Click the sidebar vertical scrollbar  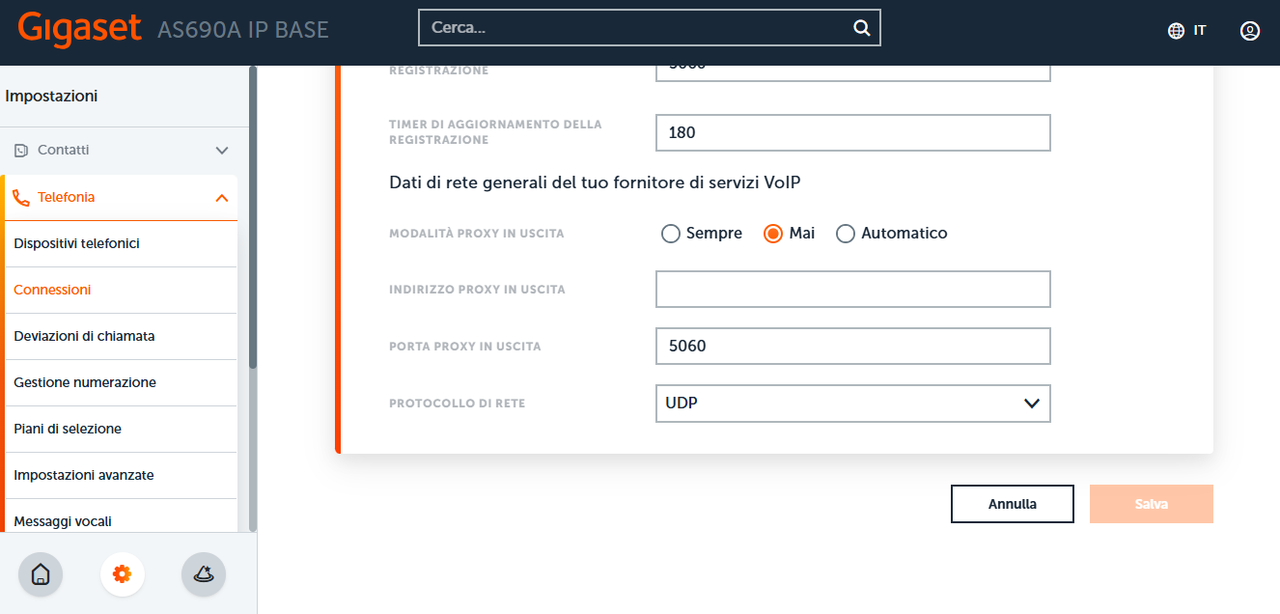tap(253, 217)
